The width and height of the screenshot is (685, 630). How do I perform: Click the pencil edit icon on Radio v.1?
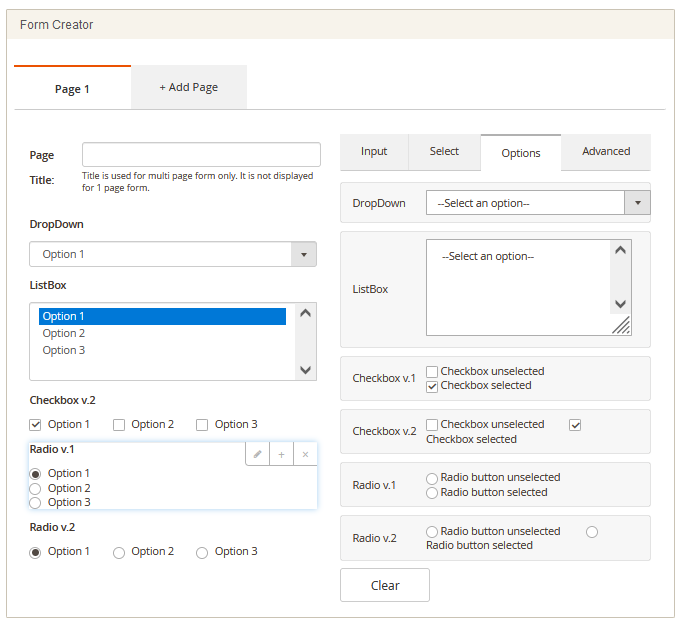pos(258,454)
